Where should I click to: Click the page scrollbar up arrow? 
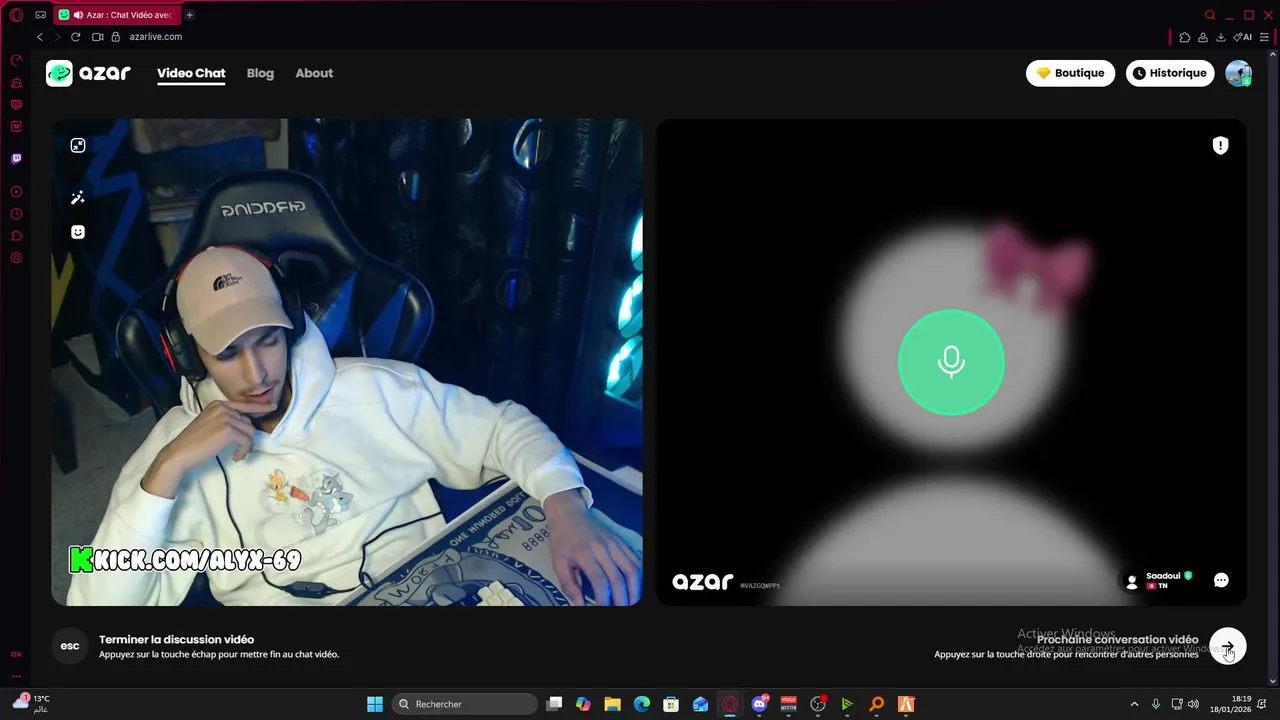pos(1273,56)
